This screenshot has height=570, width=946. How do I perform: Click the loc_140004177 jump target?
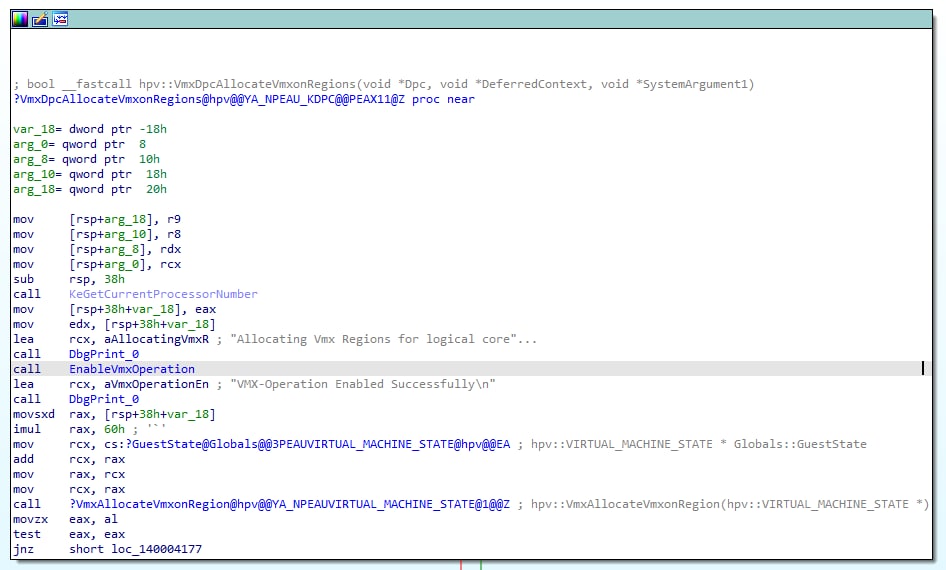coord(156,549)
